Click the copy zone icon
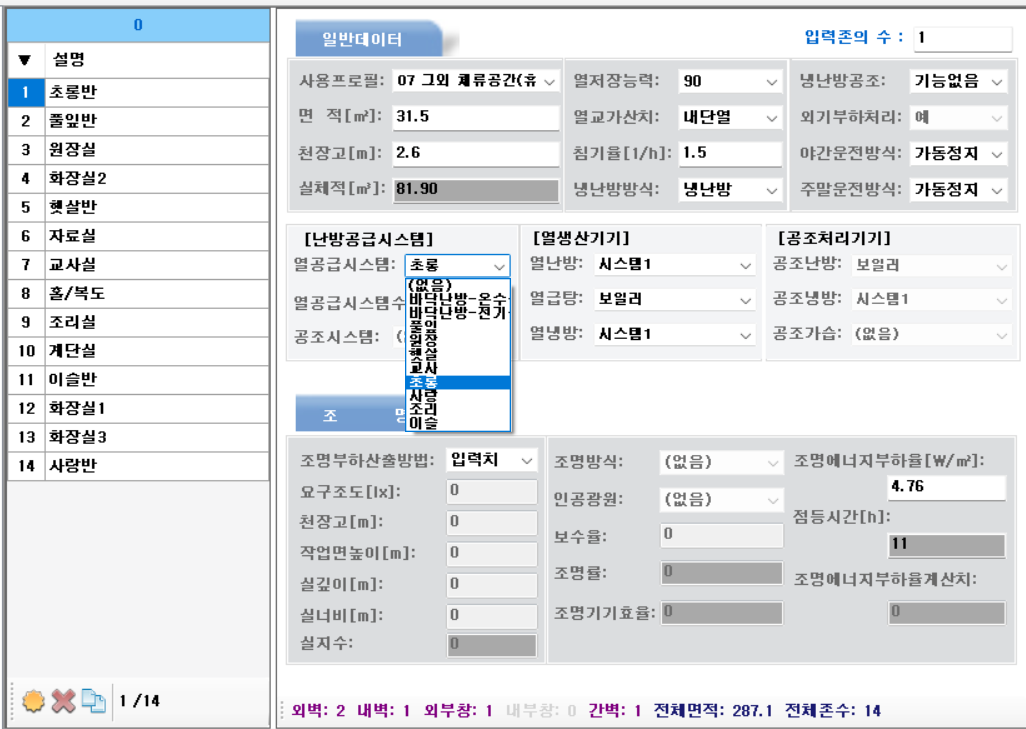The width and height of the screenshot is (1026, 729). [93, 701]
